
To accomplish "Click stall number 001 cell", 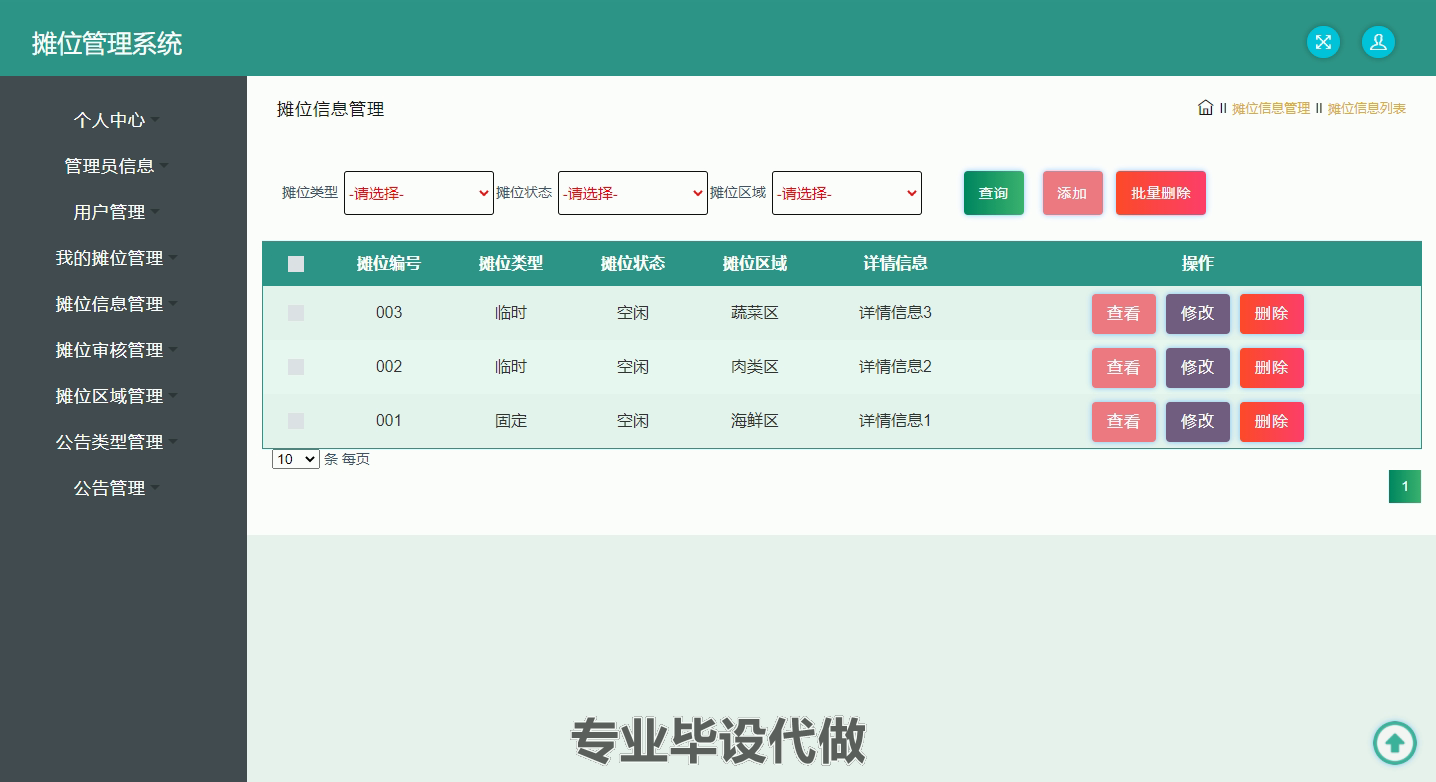I will point(389,421).
